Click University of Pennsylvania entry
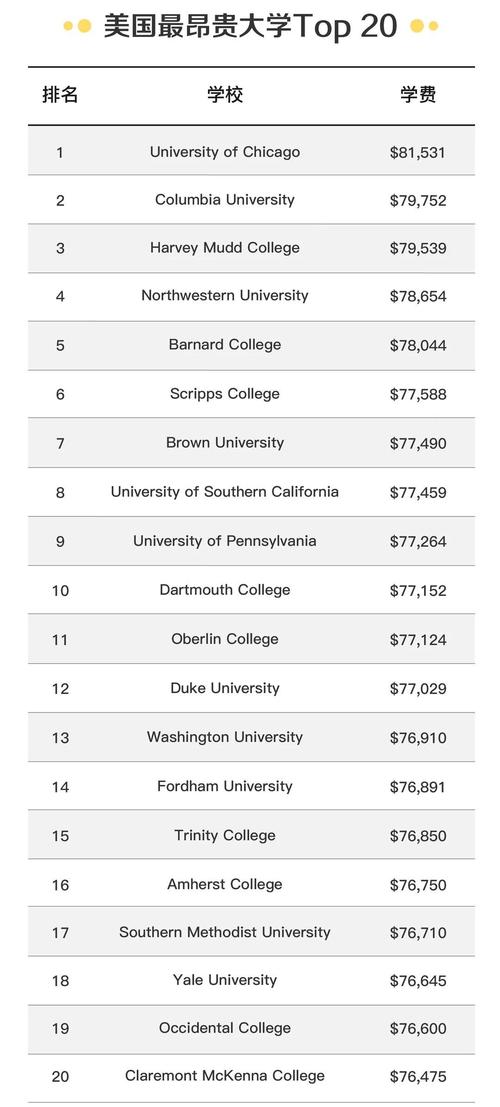 (225, 541)
